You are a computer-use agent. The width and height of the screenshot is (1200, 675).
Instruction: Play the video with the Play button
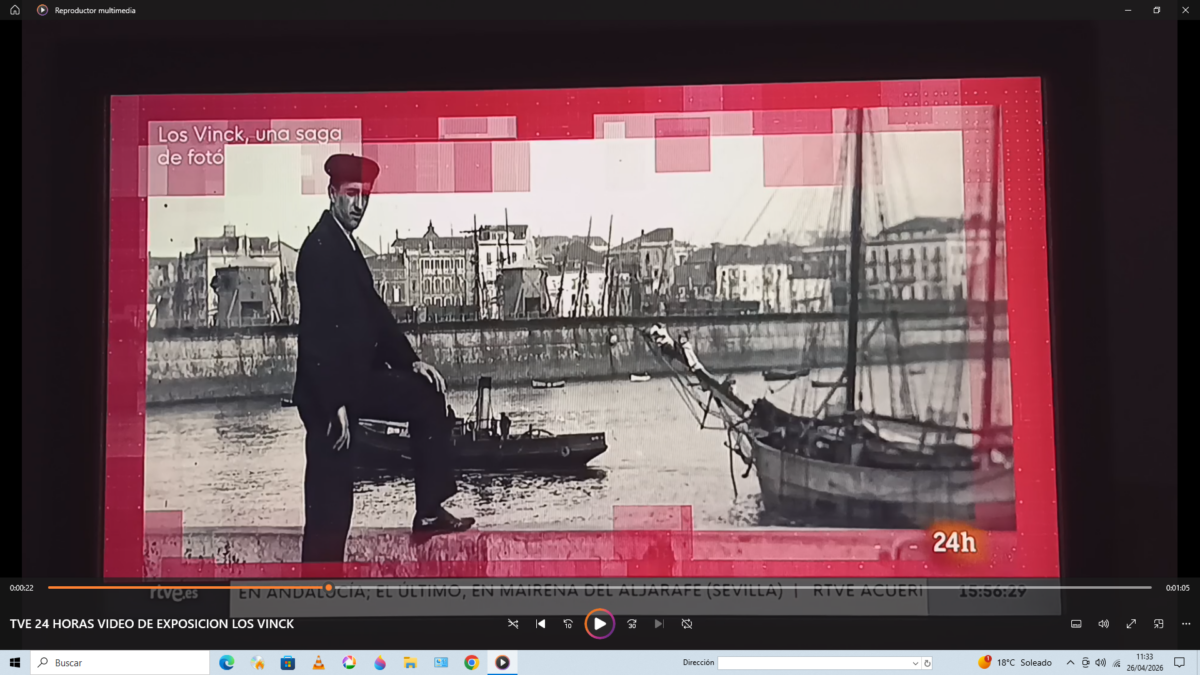(x=600, y=624)
